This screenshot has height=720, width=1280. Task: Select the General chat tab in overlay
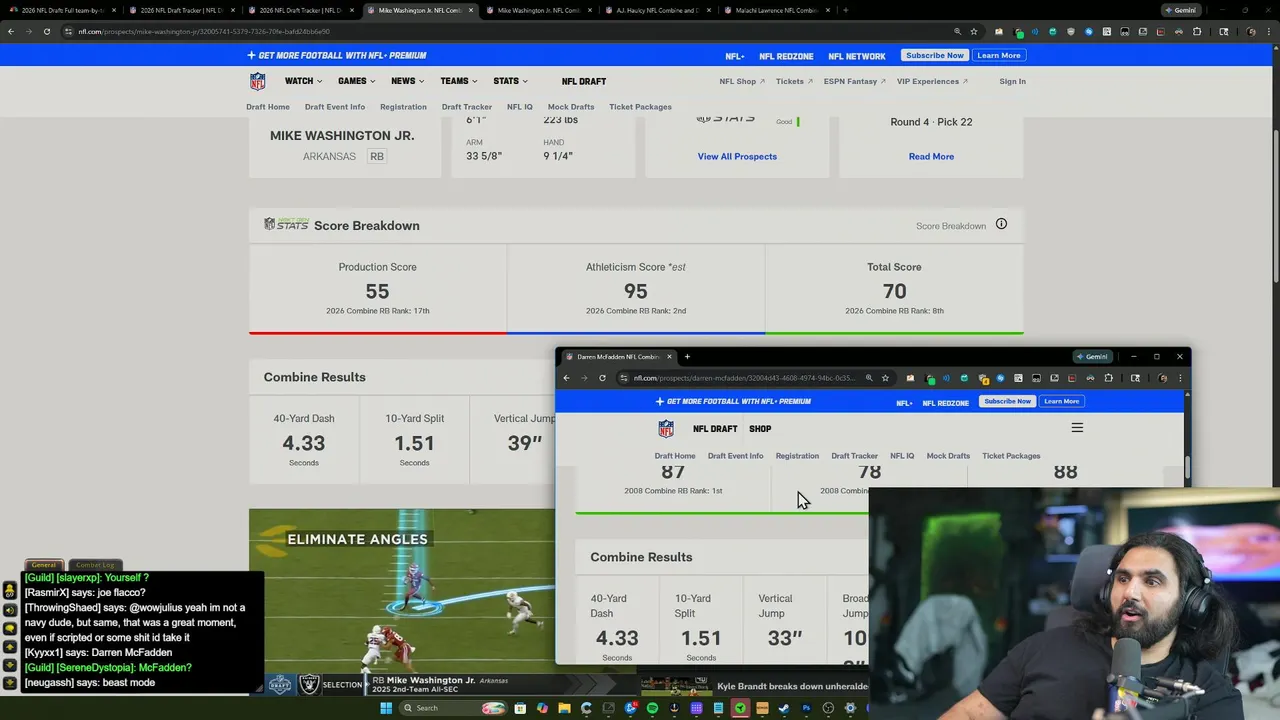(43, 565)
